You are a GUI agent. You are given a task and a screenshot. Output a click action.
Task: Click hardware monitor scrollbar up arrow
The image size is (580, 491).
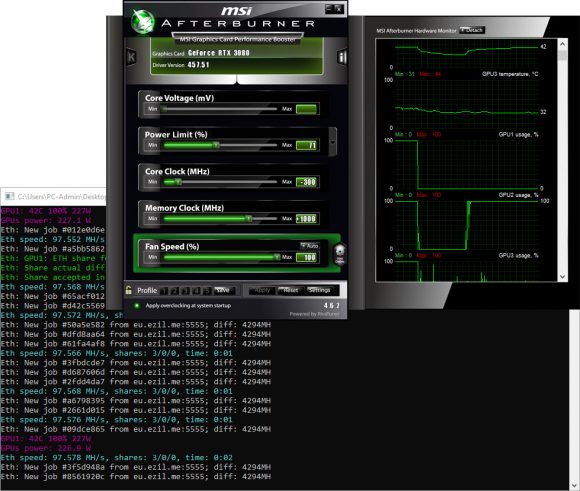[x=563, y=44]
